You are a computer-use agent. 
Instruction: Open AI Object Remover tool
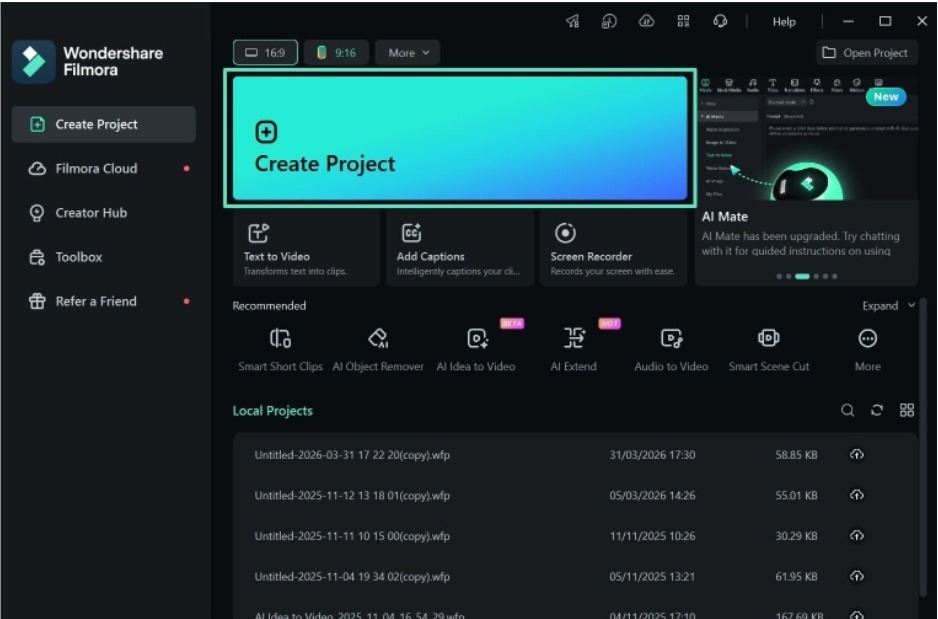pos(378,349)
